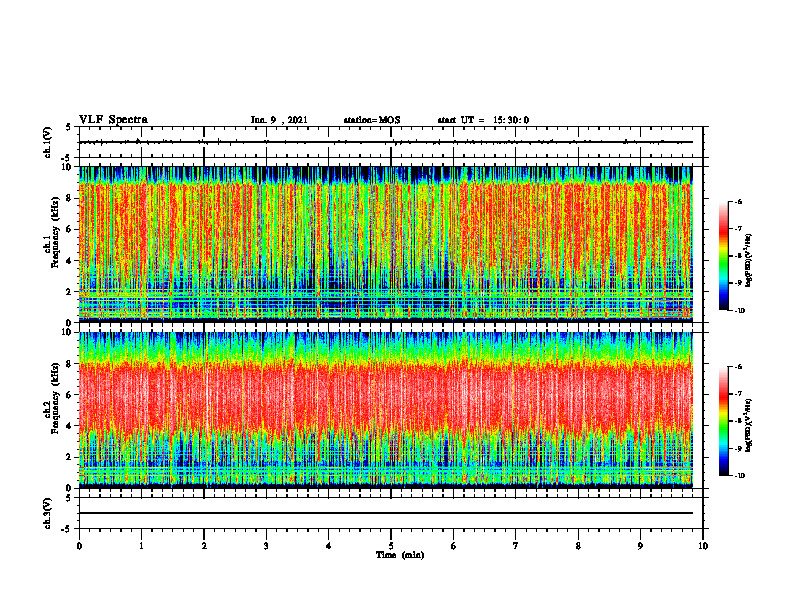Click the time axis tick label "3"

[x=266, y=546]
